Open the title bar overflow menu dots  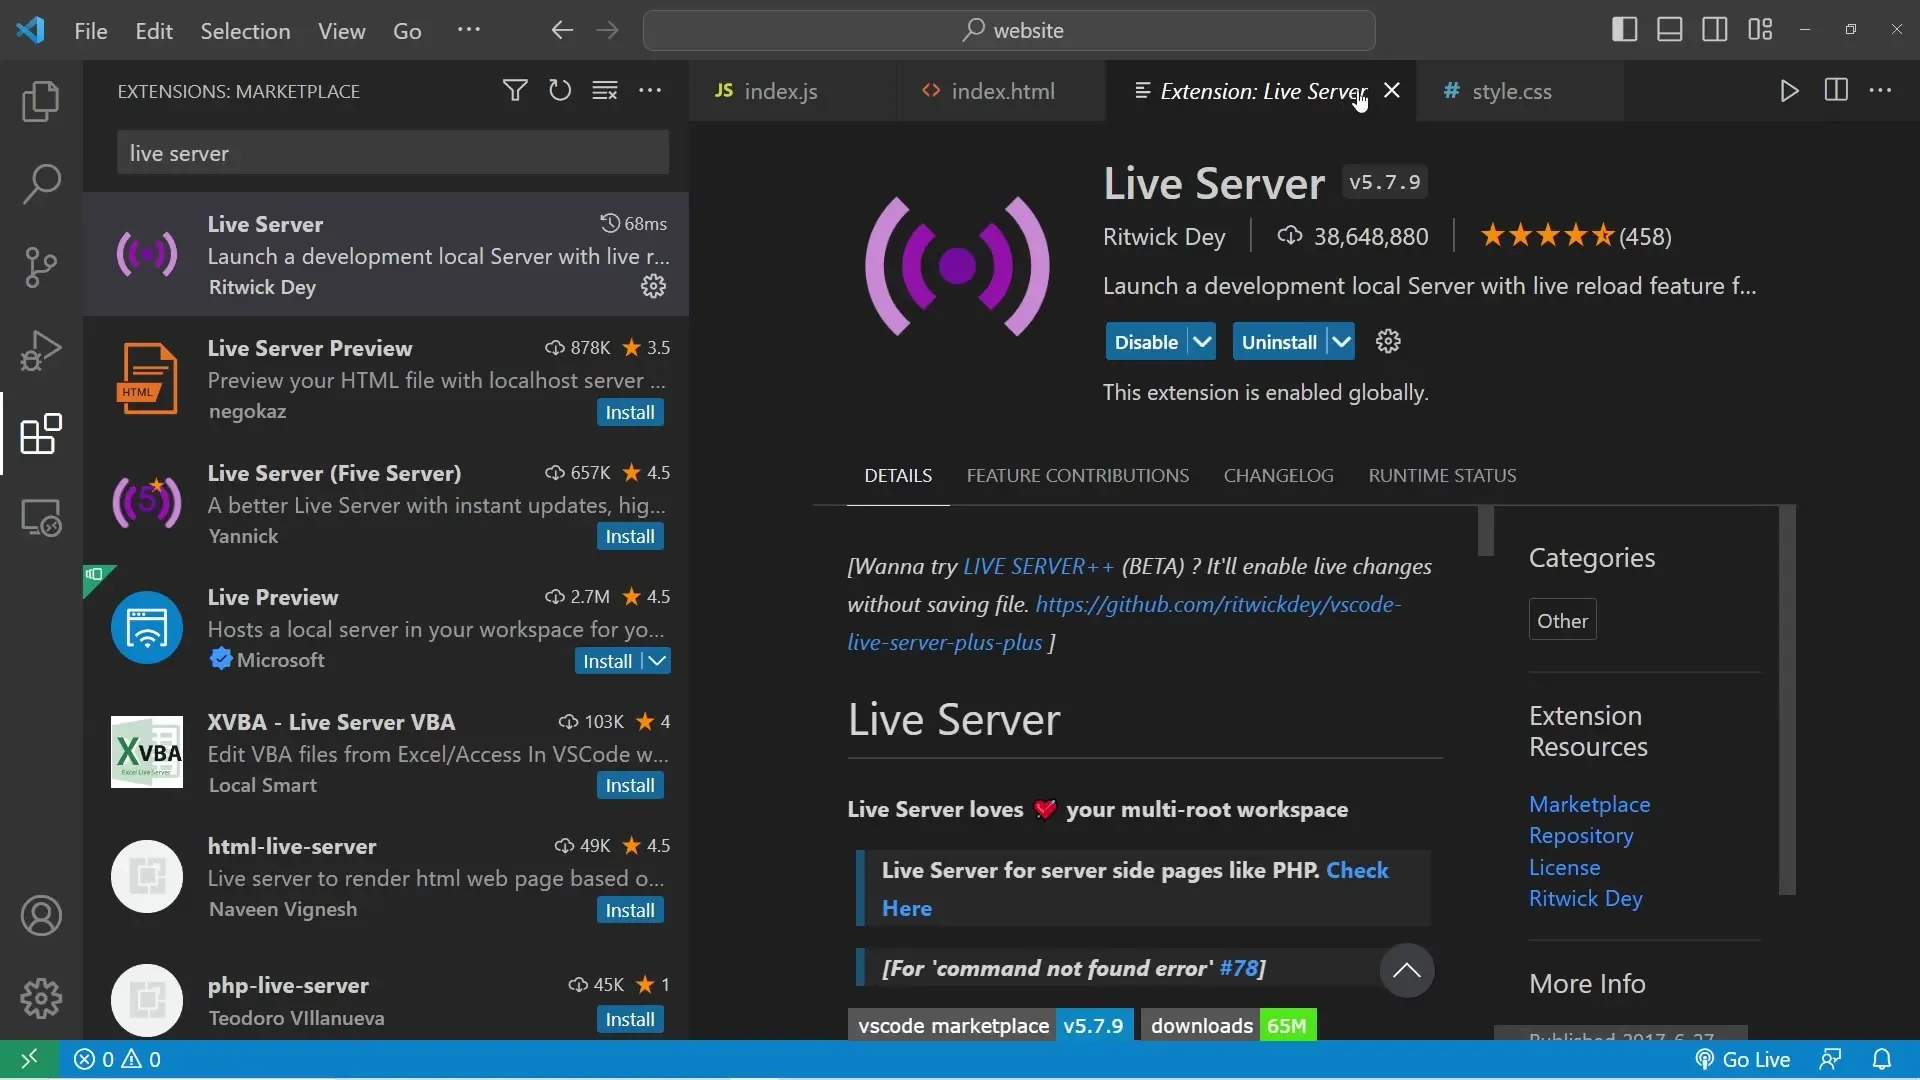468,30
